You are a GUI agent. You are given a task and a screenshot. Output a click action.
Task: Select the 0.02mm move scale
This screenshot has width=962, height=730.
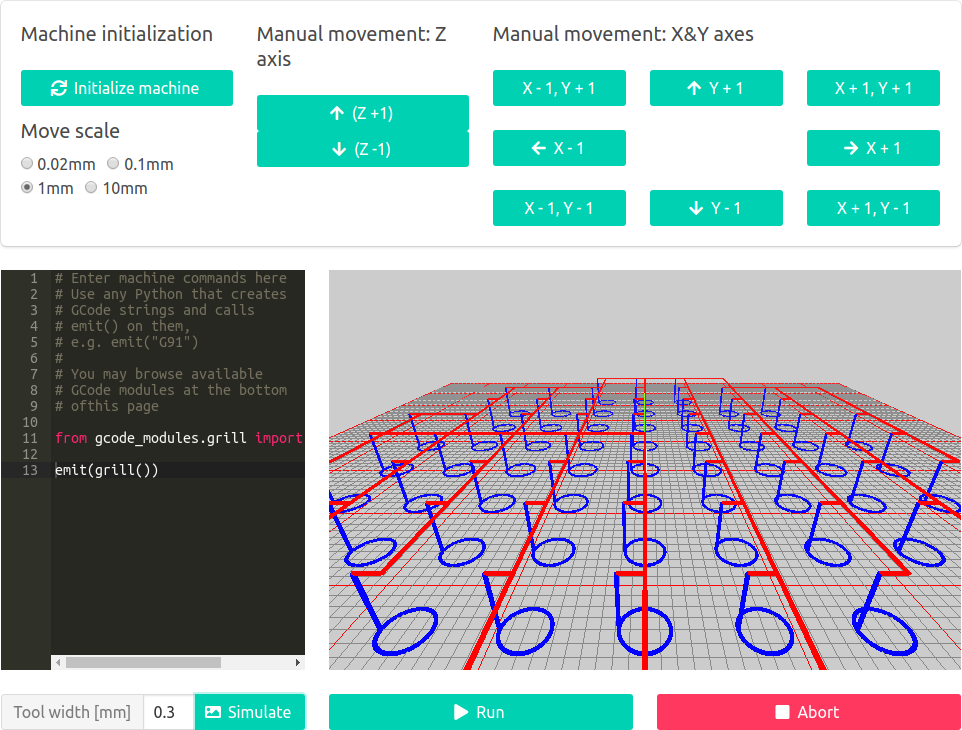(x=27, y=163)
